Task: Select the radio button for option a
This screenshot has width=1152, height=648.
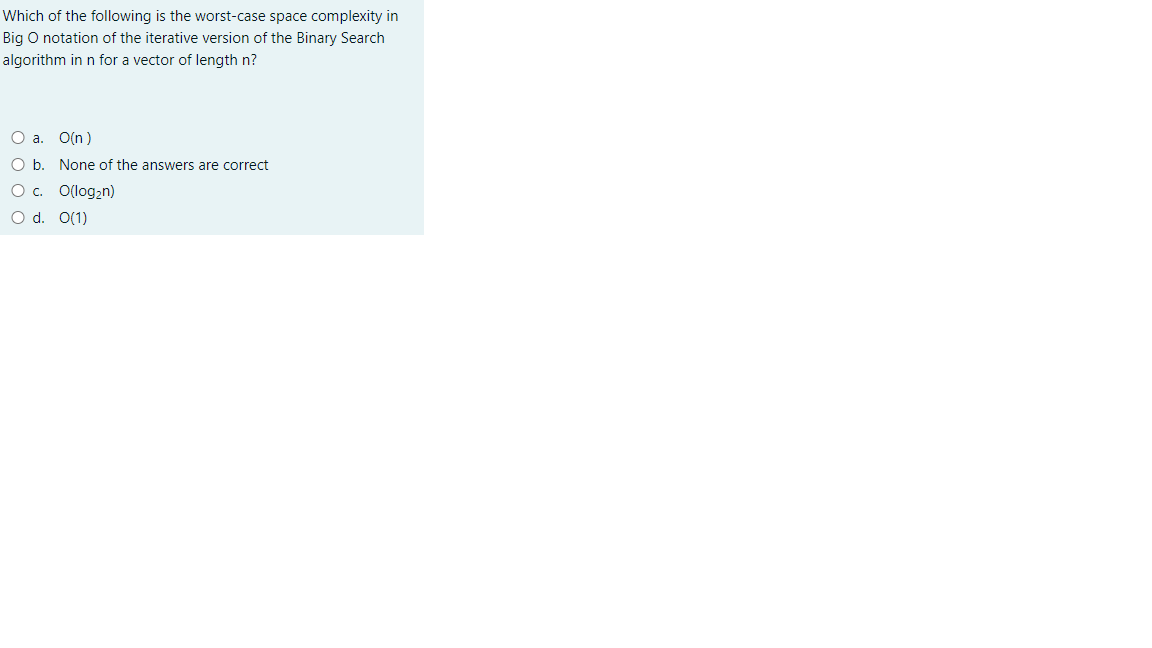Action: pos(18,137)
